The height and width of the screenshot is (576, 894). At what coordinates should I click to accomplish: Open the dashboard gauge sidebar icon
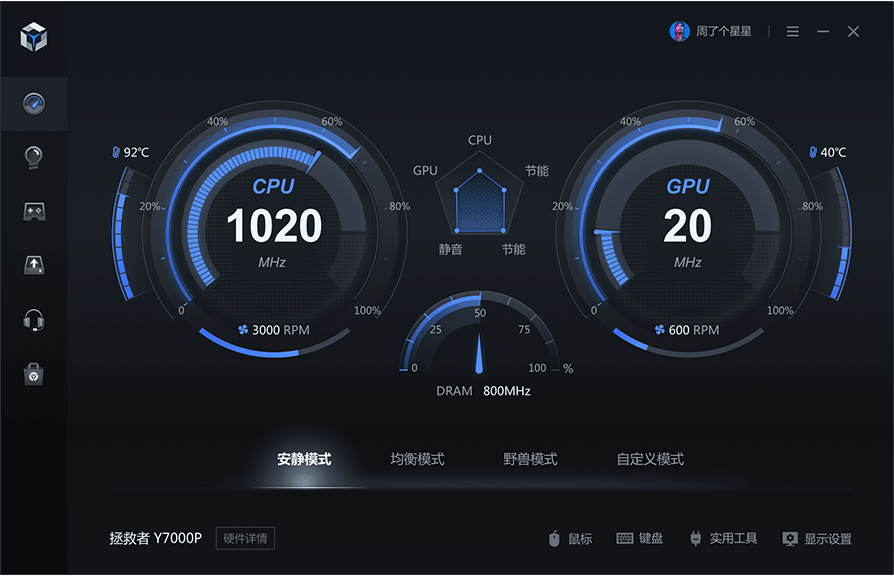34,103
